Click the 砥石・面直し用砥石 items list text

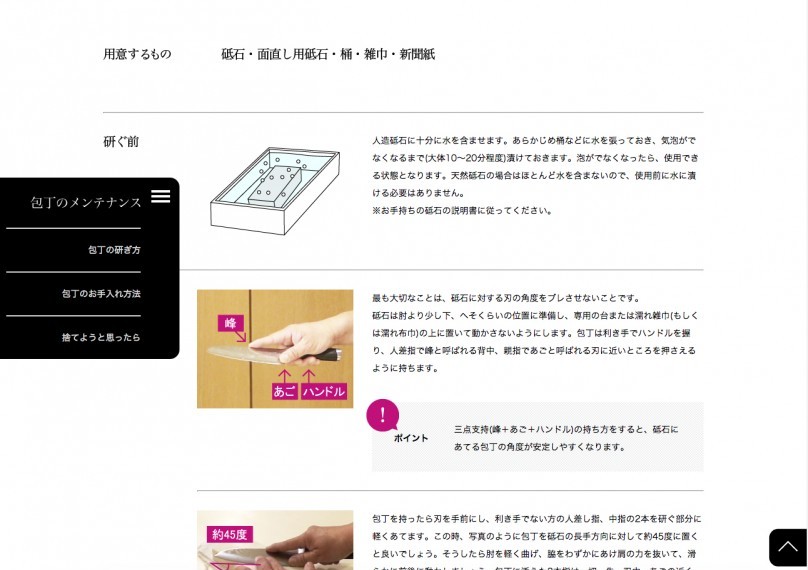coord(328,54)
